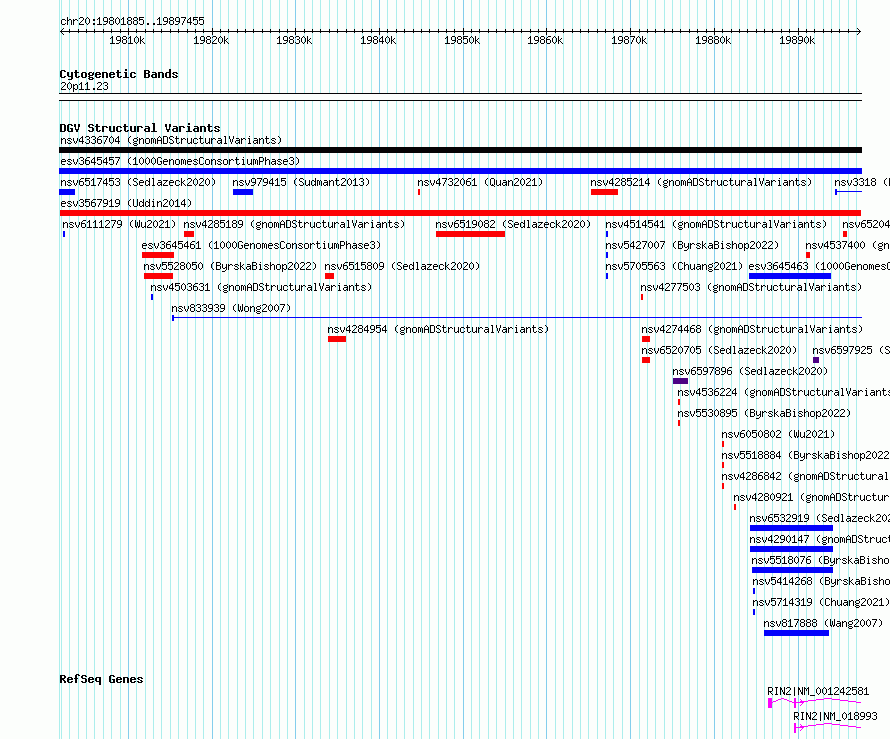Select nsv6520705 (Sedlazeck2020) label

719,350
